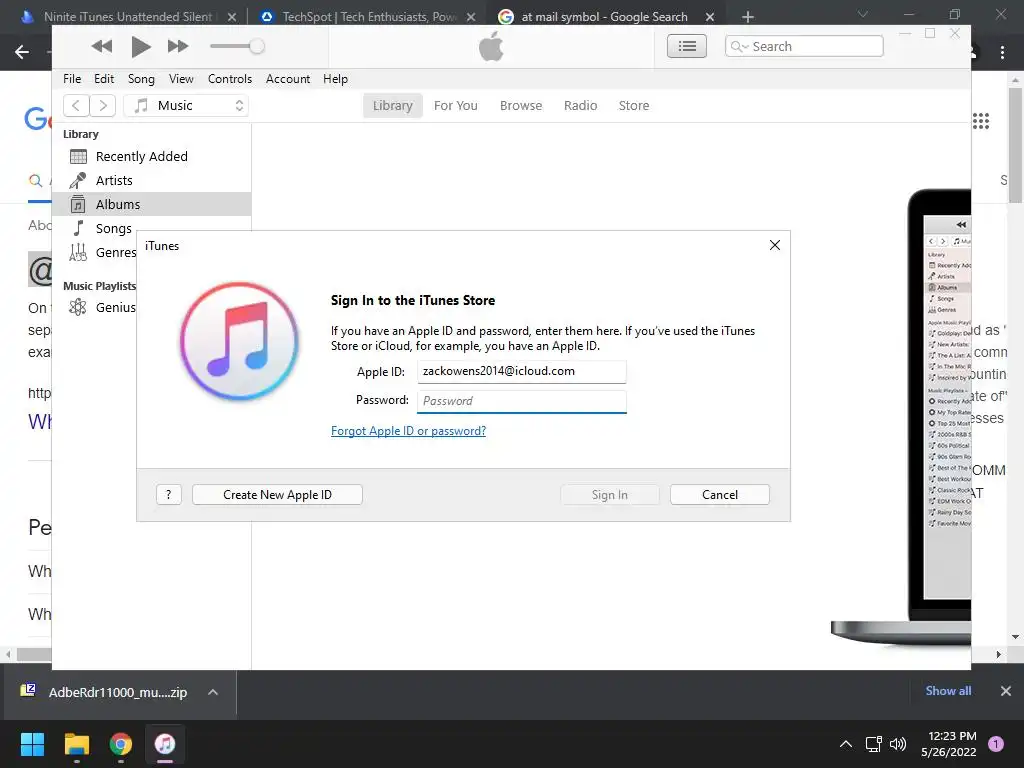Close the Chrome downloads bar
Image resolution: width=1024 pixels, height=768 pixels.
click(x=1006, y=691)
